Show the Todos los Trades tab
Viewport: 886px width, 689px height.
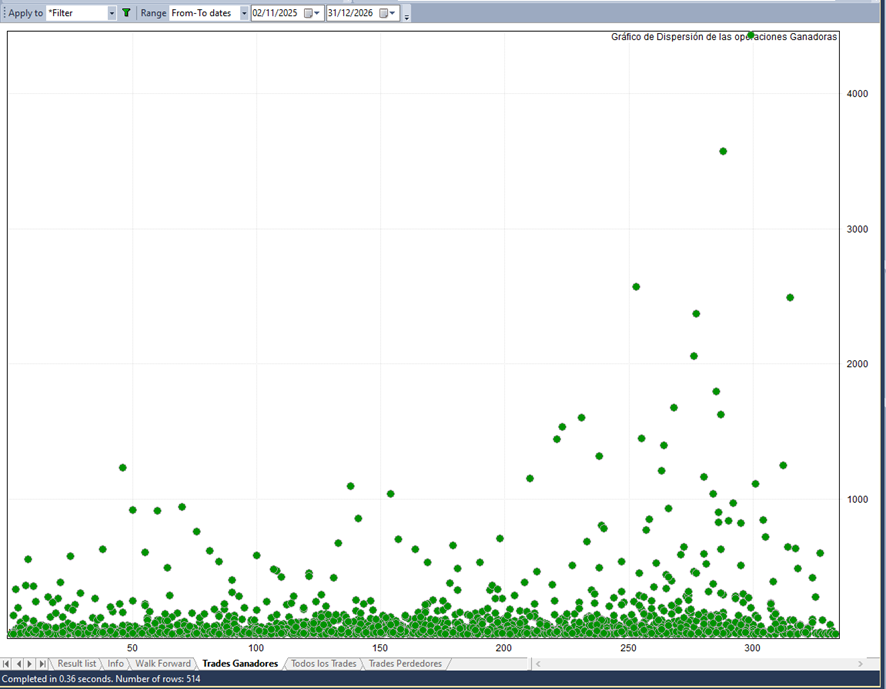coord(323,664)
